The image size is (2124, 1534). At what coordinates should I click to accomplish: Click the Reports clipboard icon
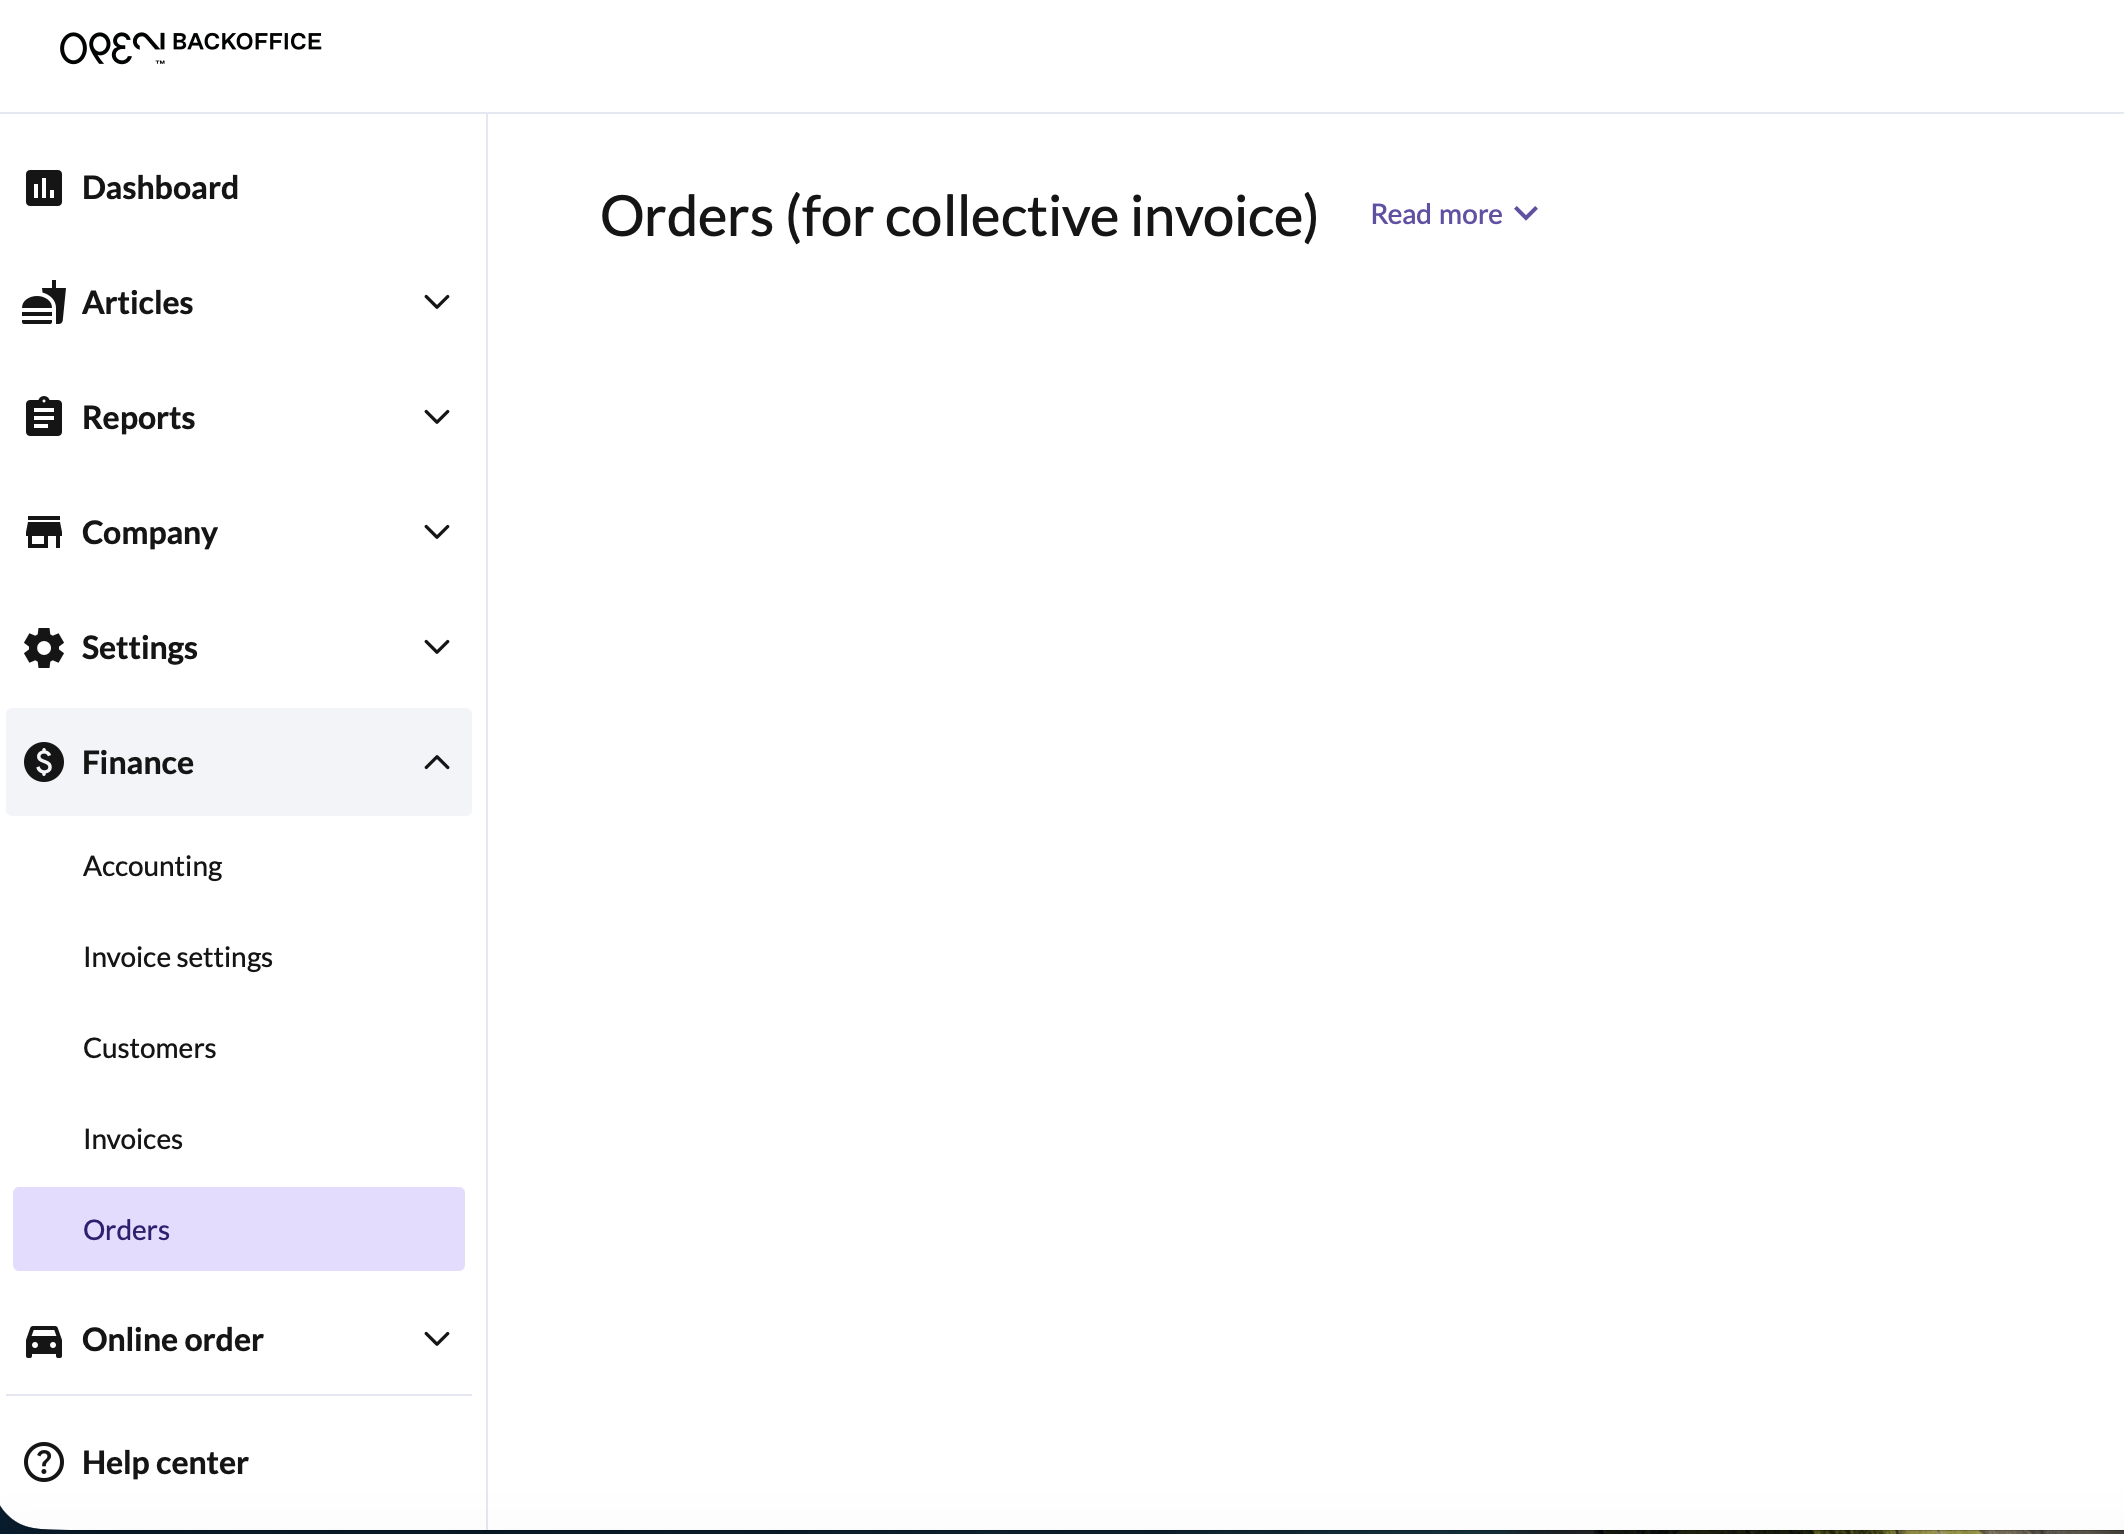coord(43,417)
